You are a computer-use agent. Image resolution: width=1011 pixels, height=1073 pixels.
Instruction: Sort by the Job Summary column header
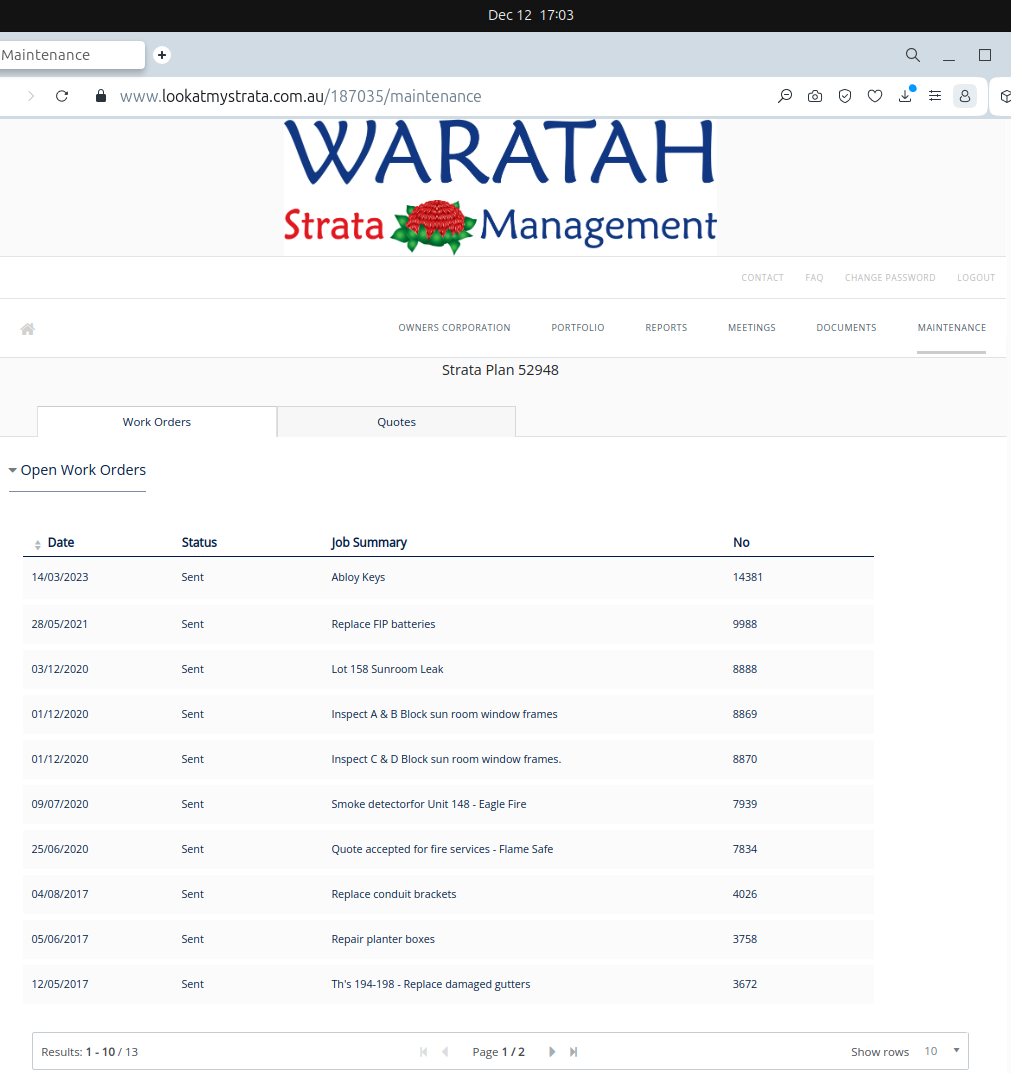pyautogui.click(x=369, y=543)
